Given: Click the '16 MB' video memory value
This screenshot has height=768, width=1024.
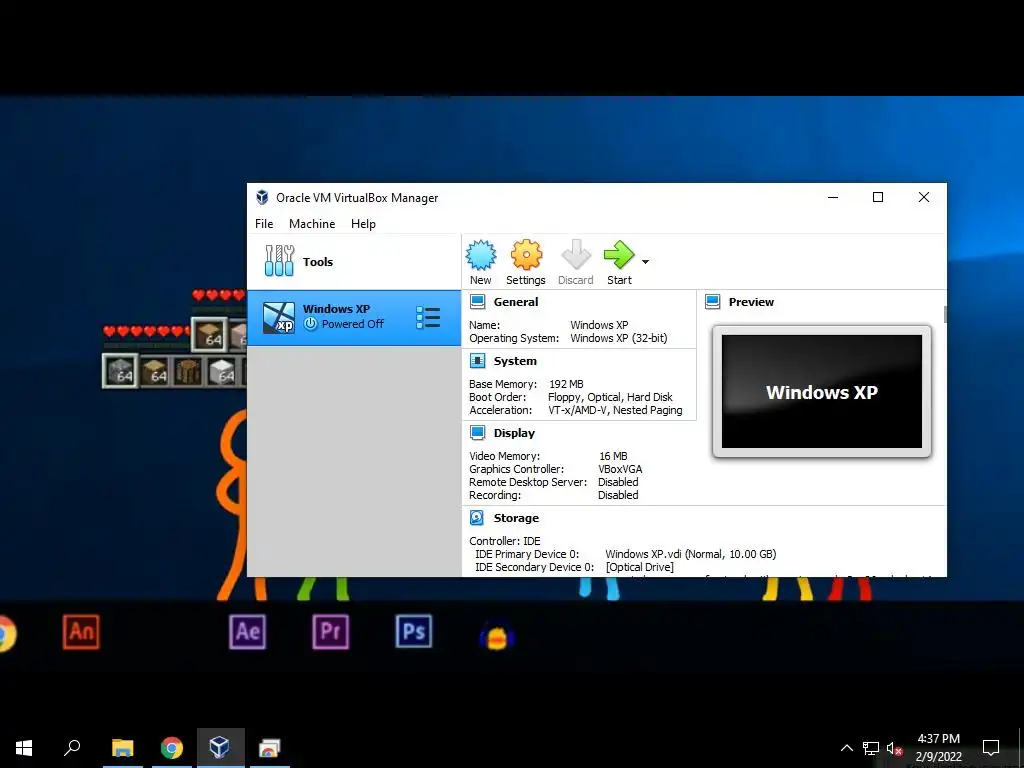Looking at the screenshot, I should point(613,456).
